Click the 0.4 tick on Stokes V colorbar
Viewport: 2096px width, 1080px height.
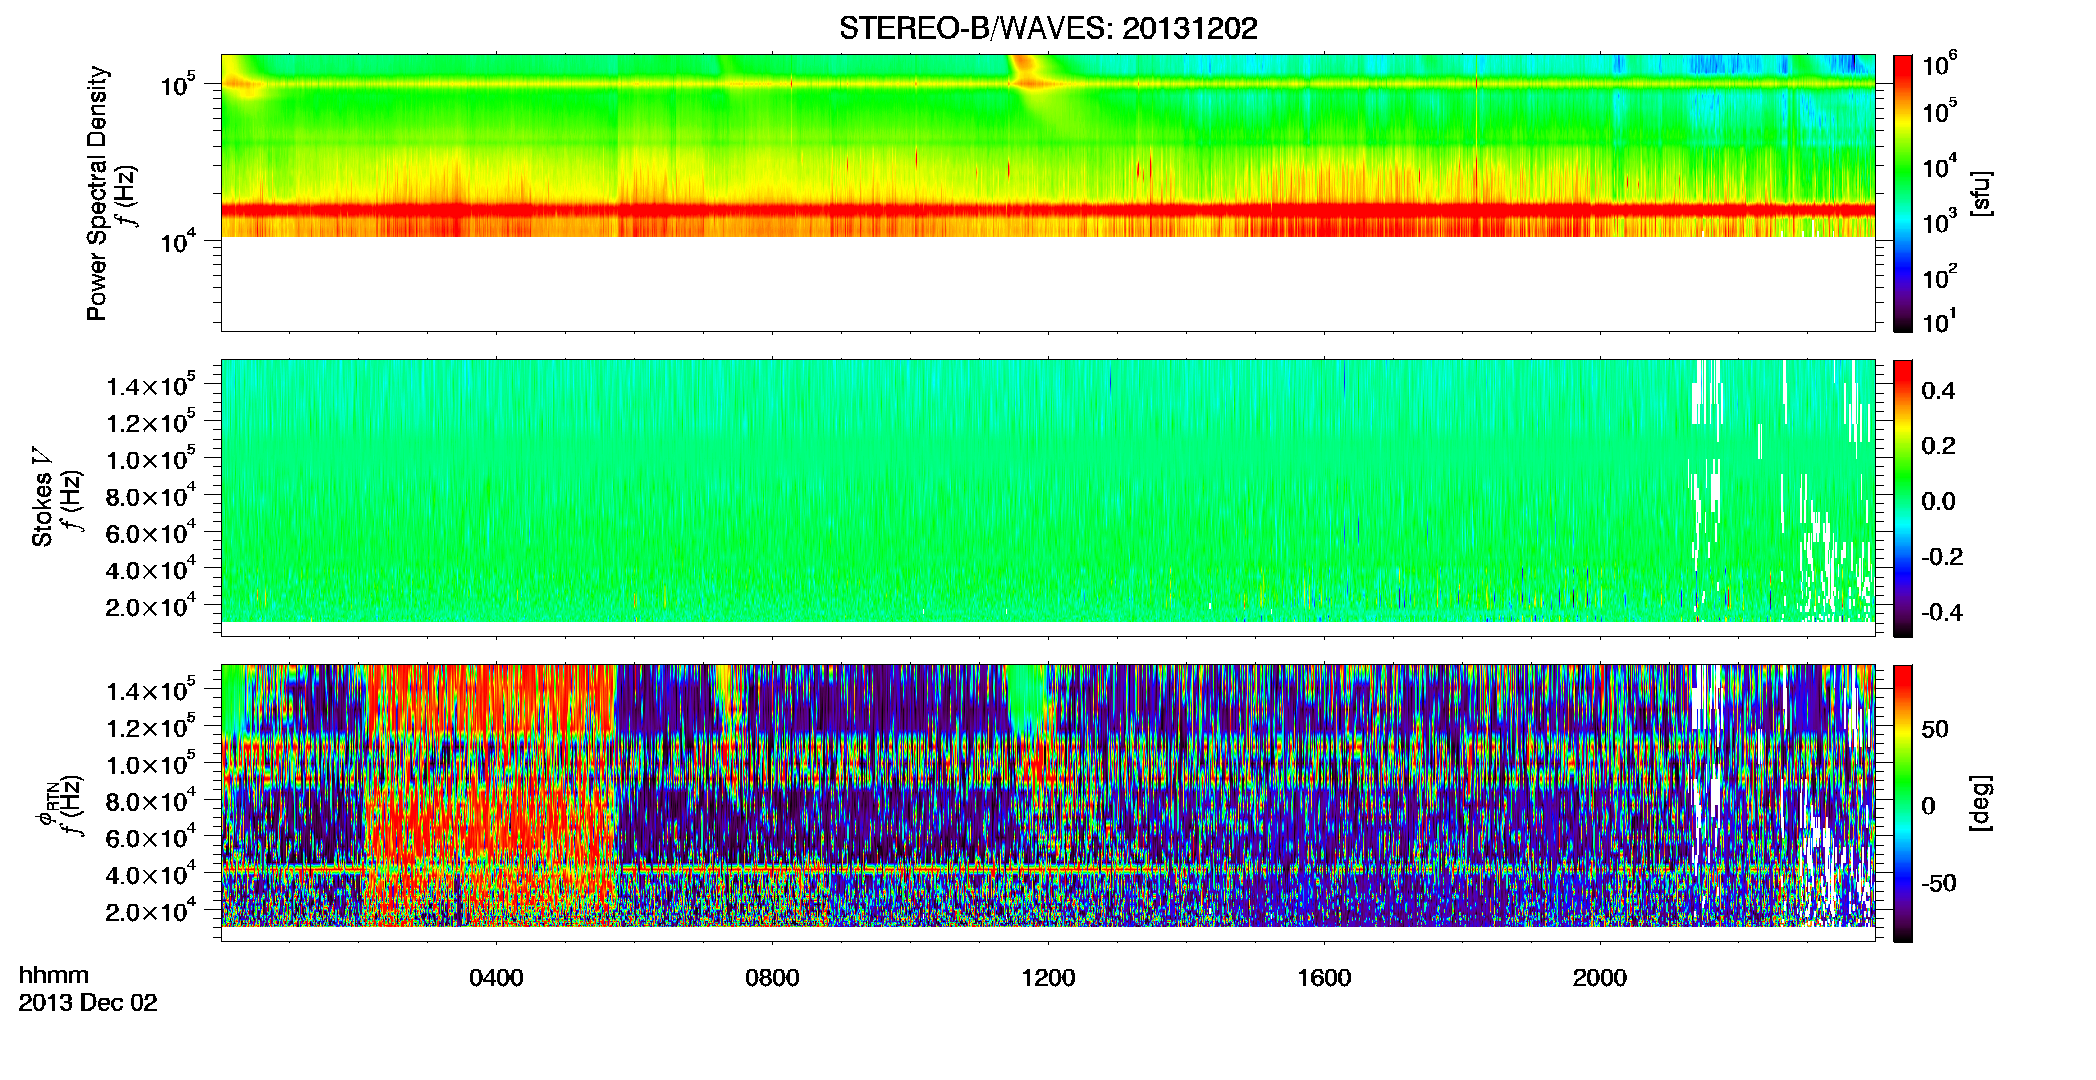click(x=1938, y=391)
